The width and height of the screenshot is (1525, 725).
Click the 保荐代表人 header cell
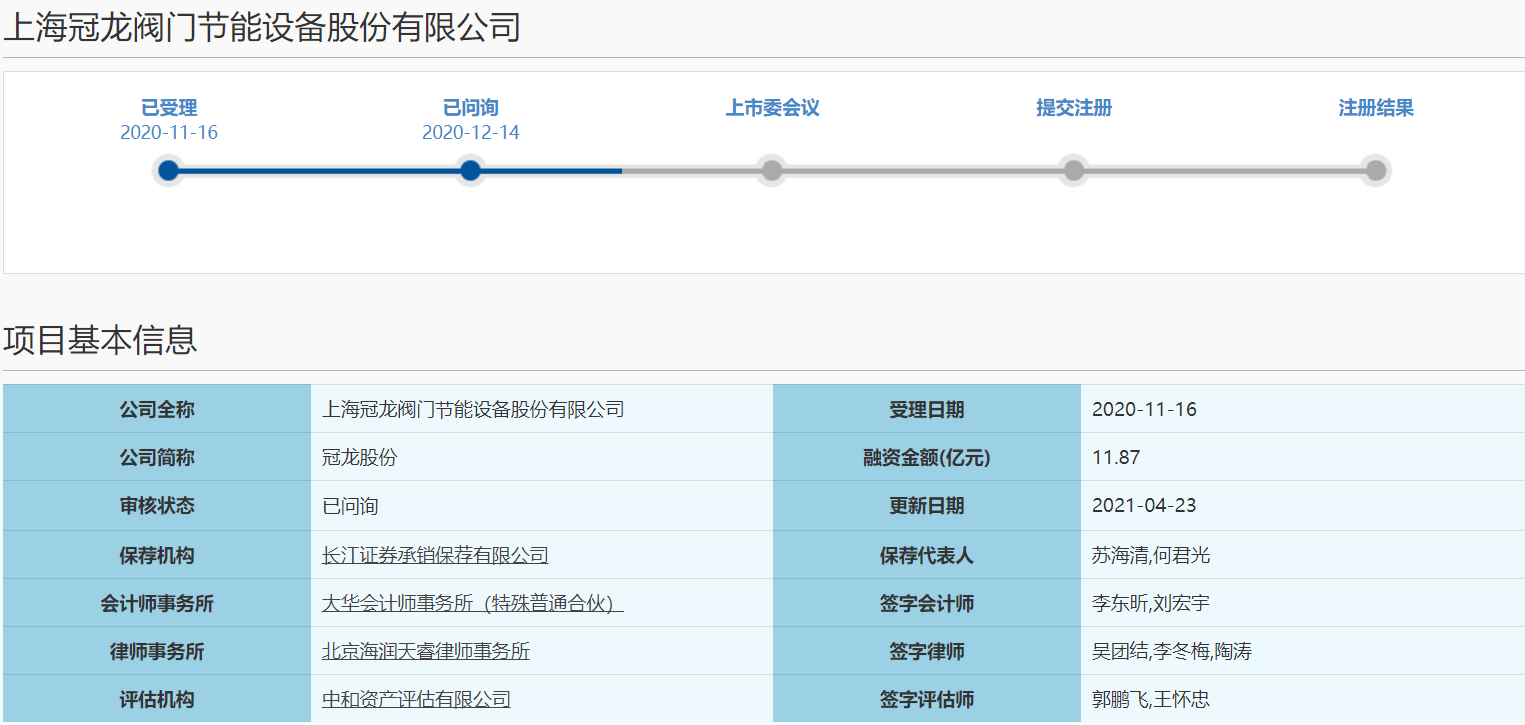[927, 555]
